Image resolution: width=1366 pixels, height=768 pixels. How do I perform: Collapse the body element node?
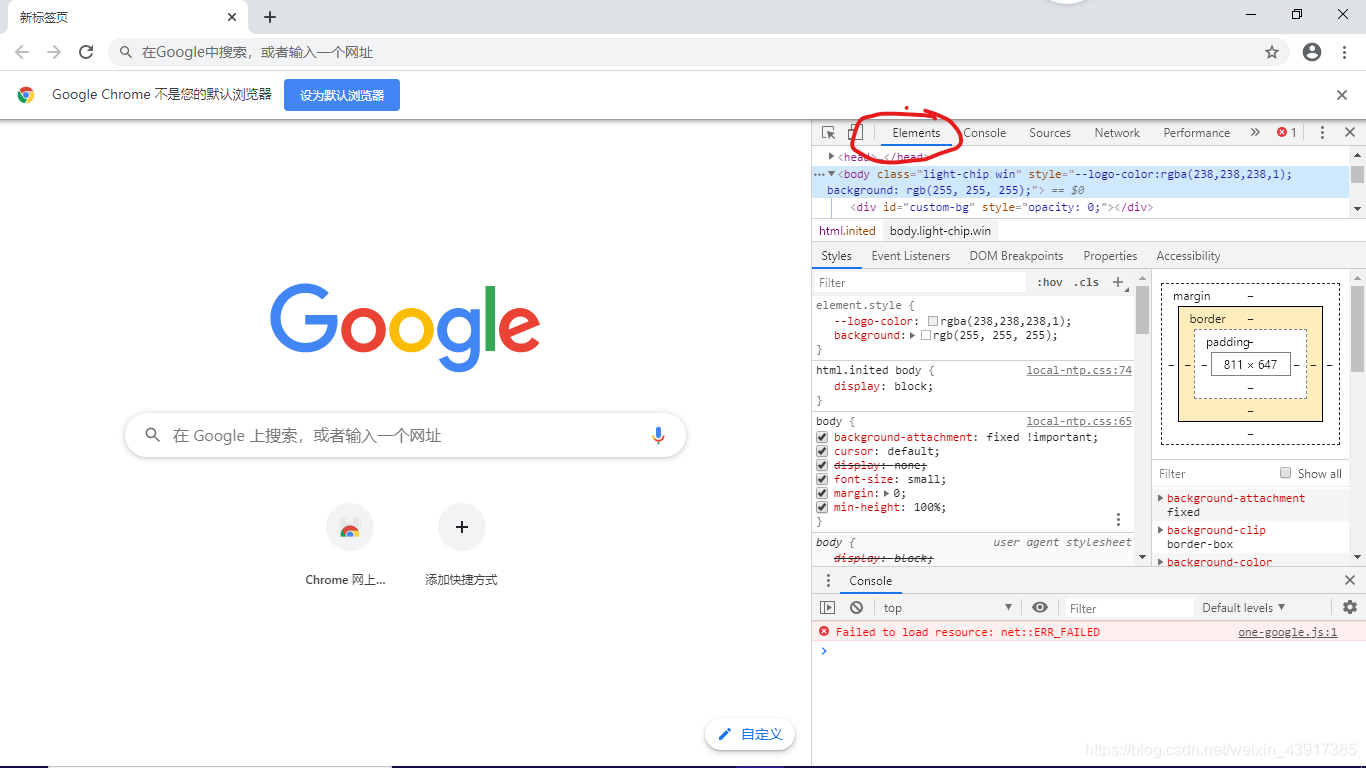pos(831,174)
